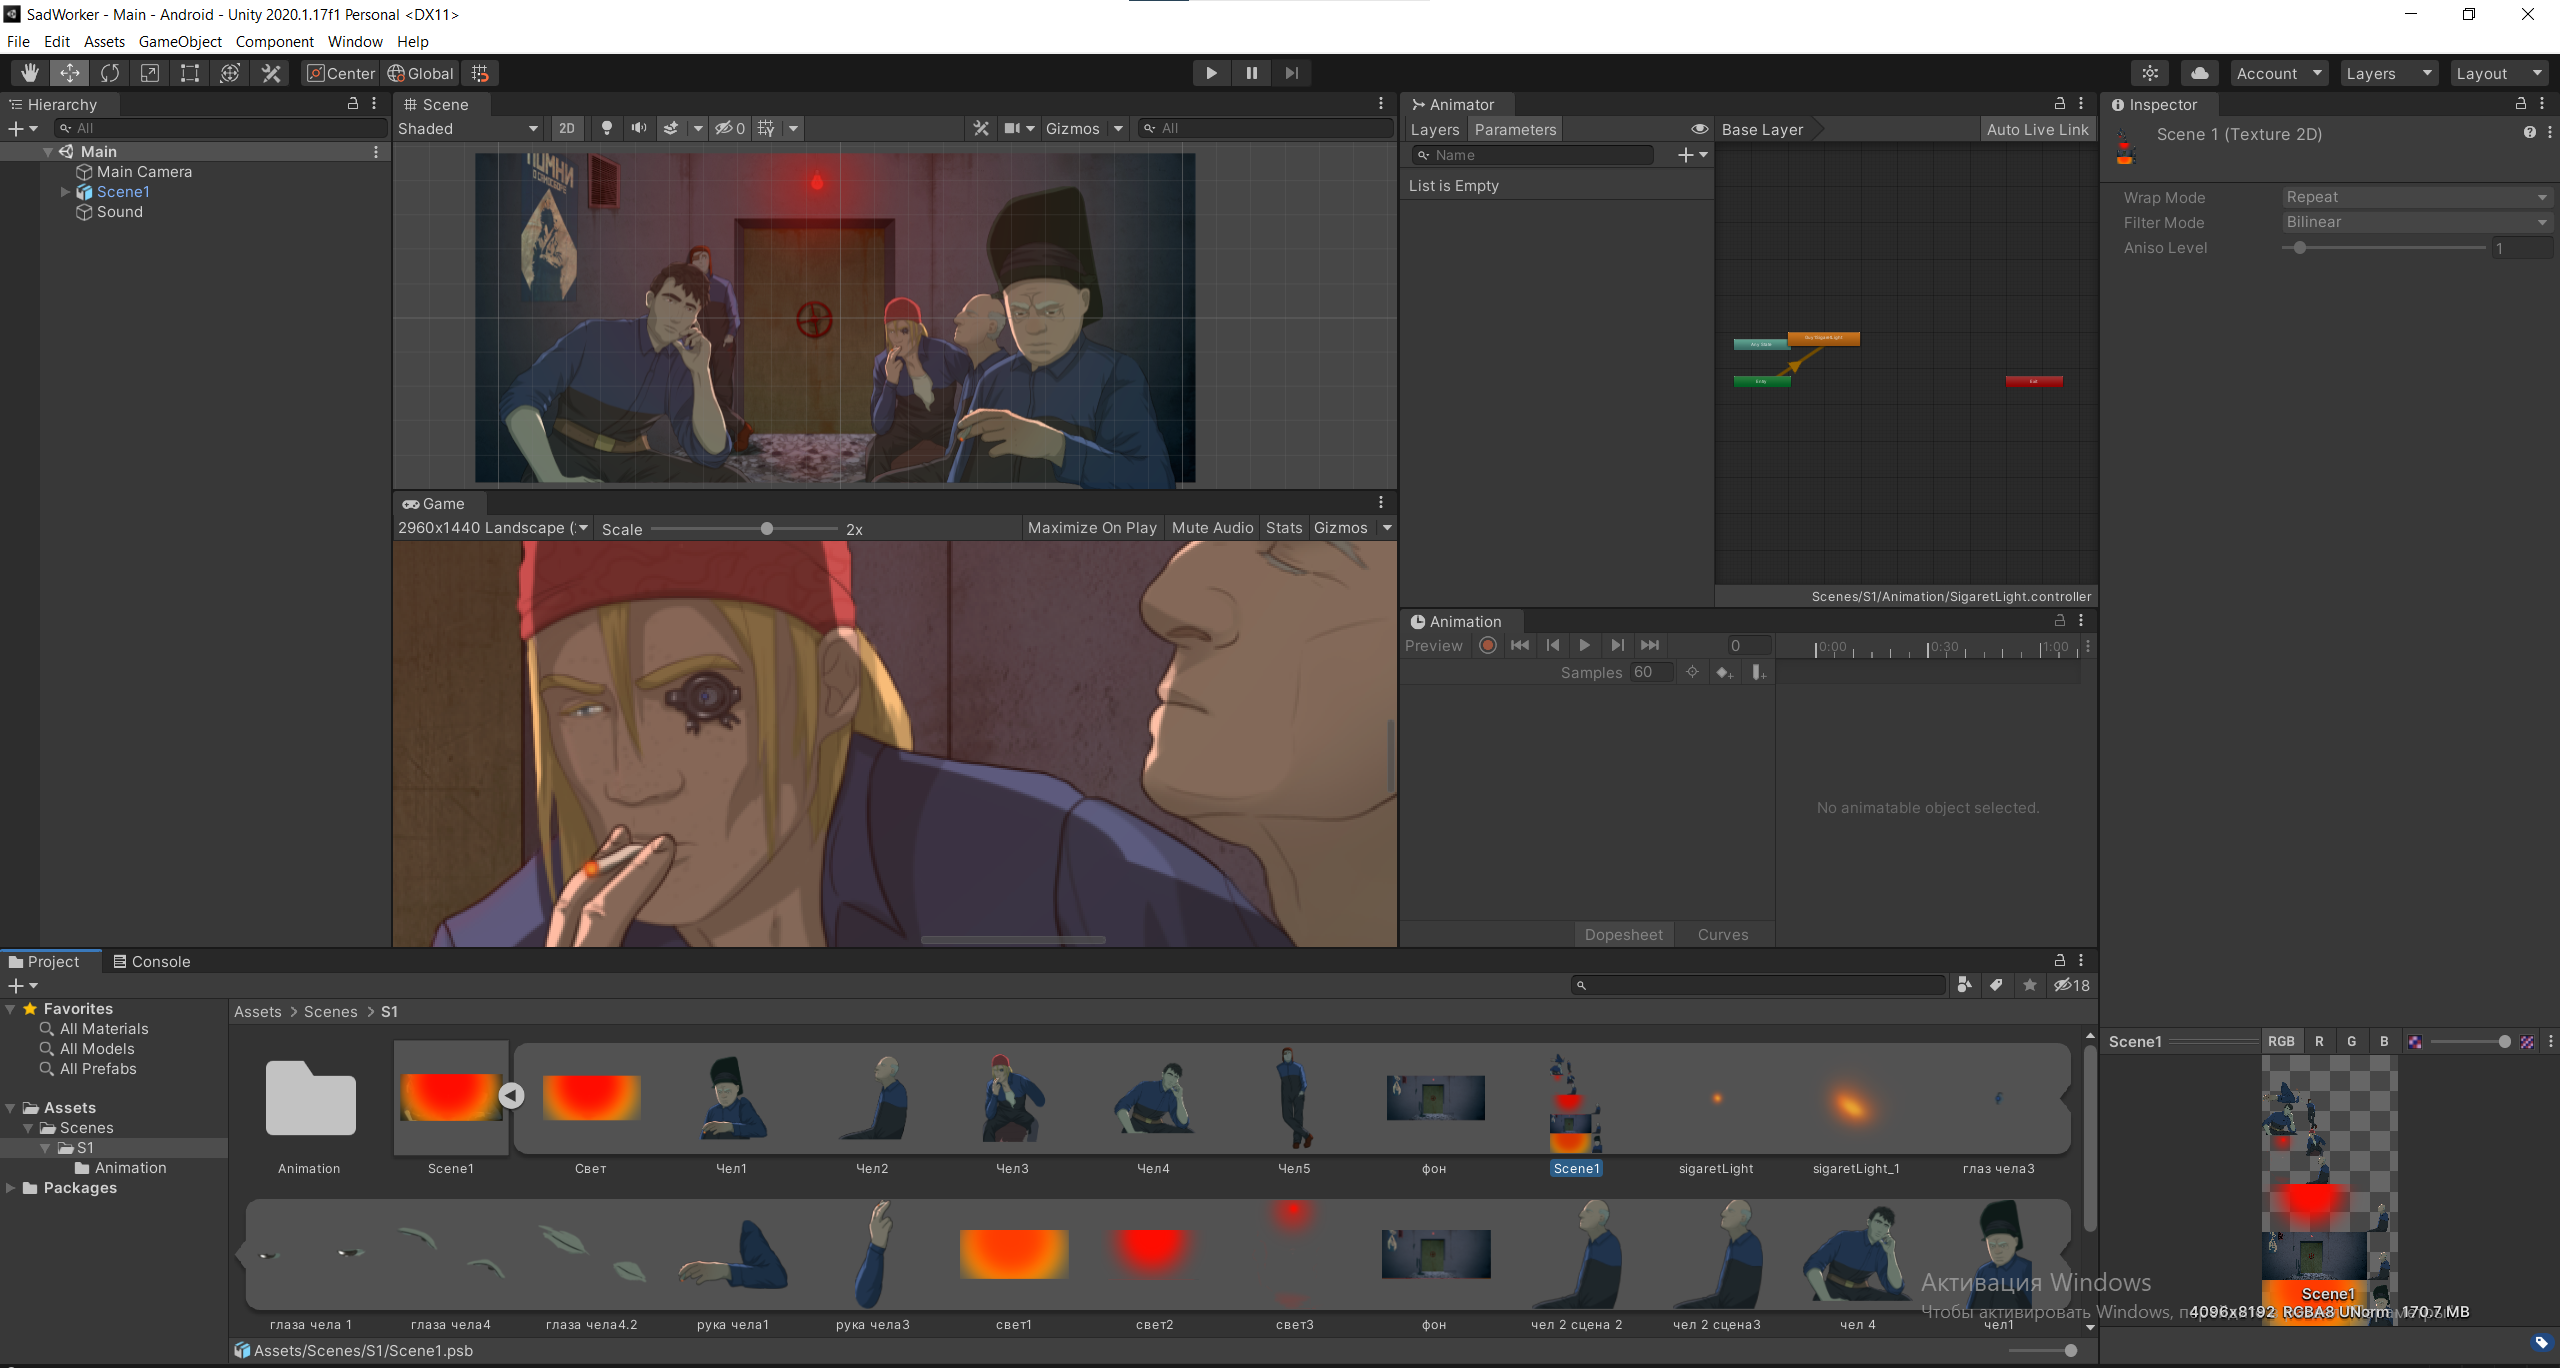Screen dimensions: 2560x1368
Task: Open the Window menu
Action: (x=355, y=41)
